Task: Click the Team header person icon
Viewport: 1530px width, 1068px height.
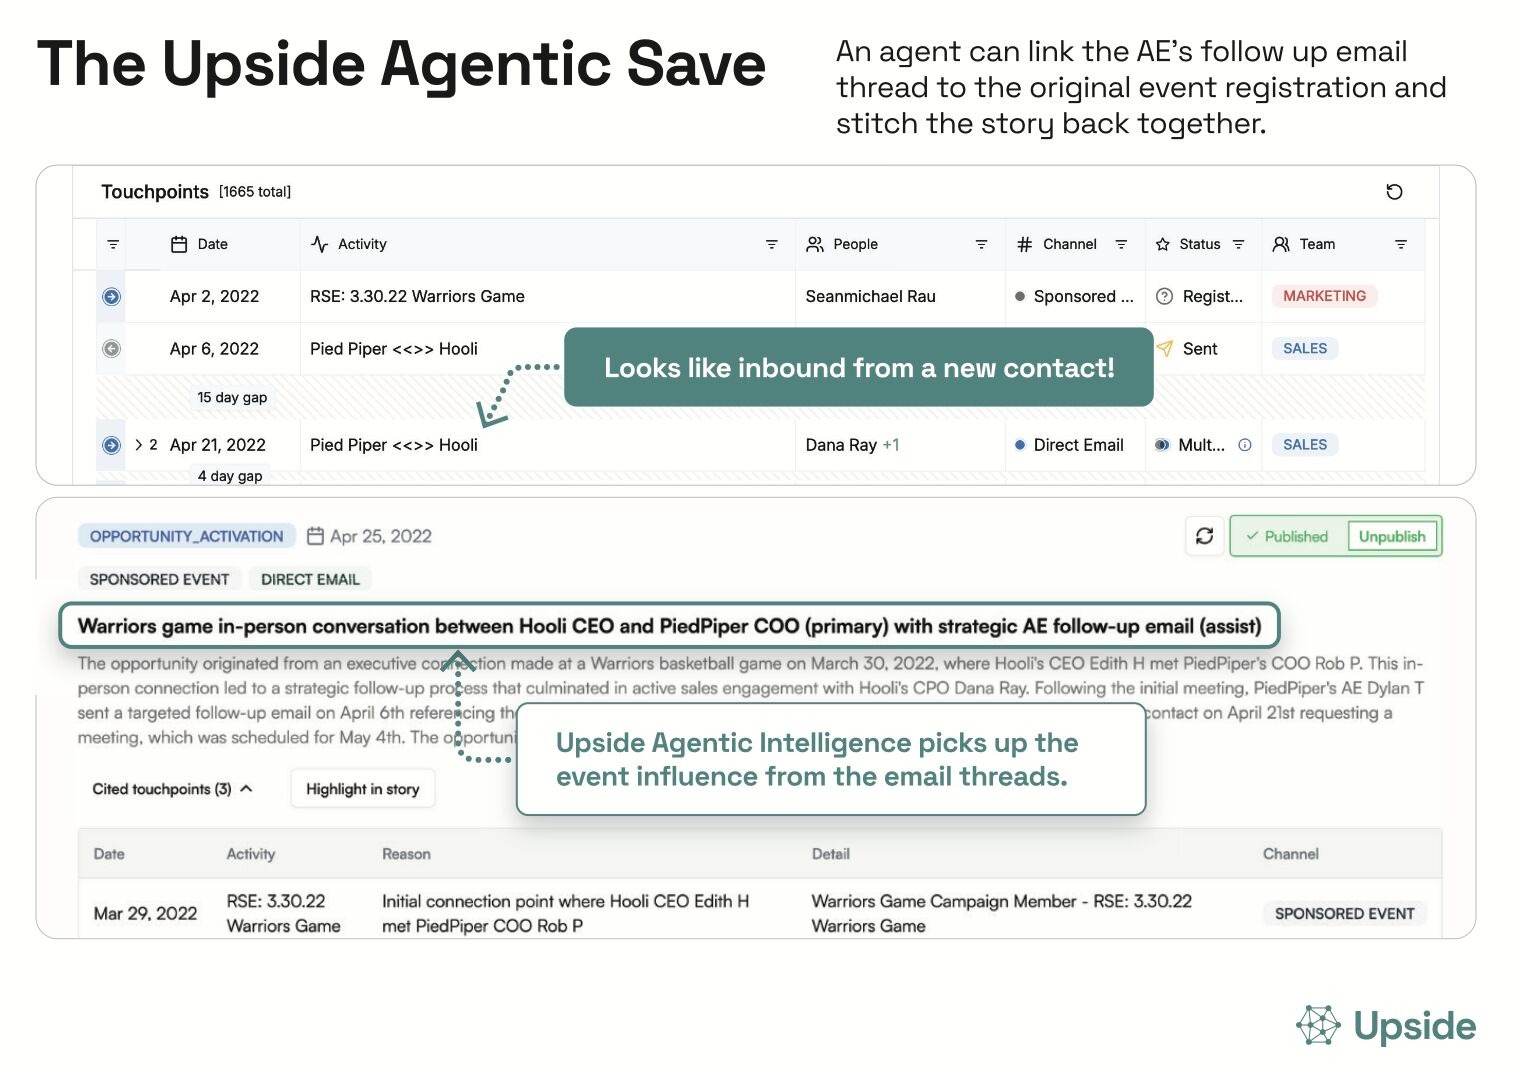Action: (x=1281, y=244)
